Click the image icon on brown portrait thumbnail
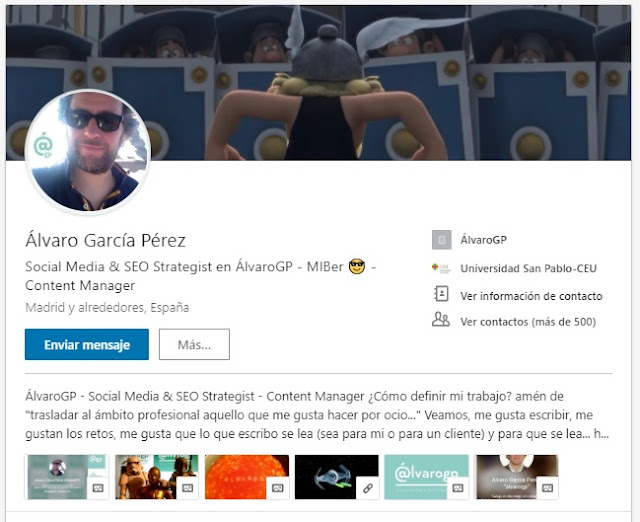Image resolution: width=640 pixels, height=522 pixels. (x=547, y=488)
